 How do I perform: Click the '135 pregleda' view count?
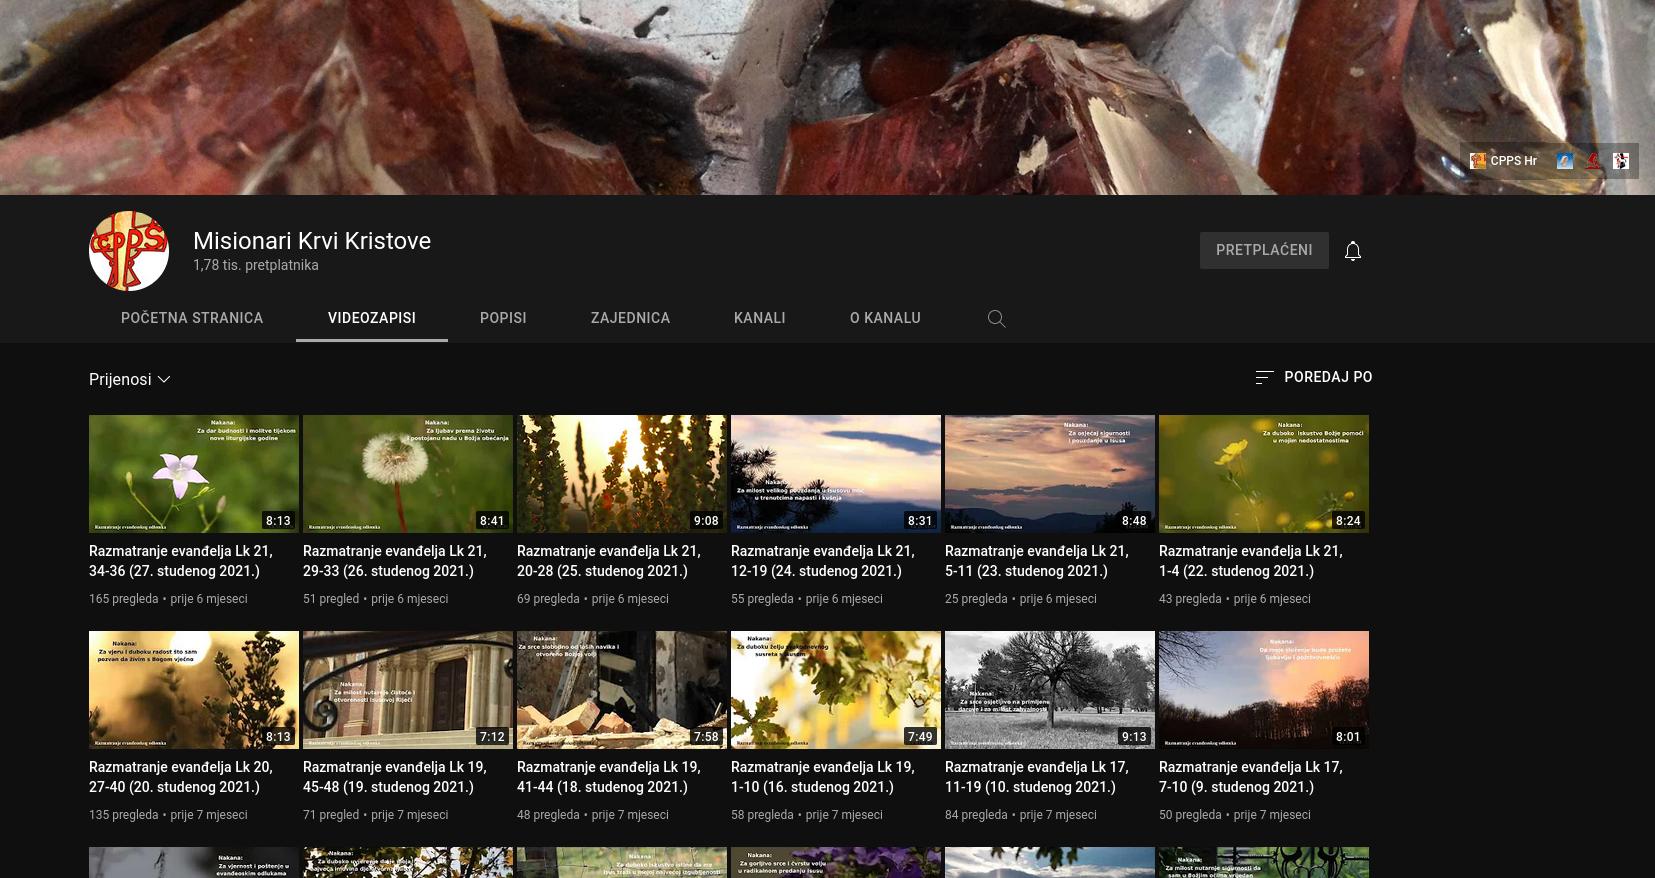point(124,815)
